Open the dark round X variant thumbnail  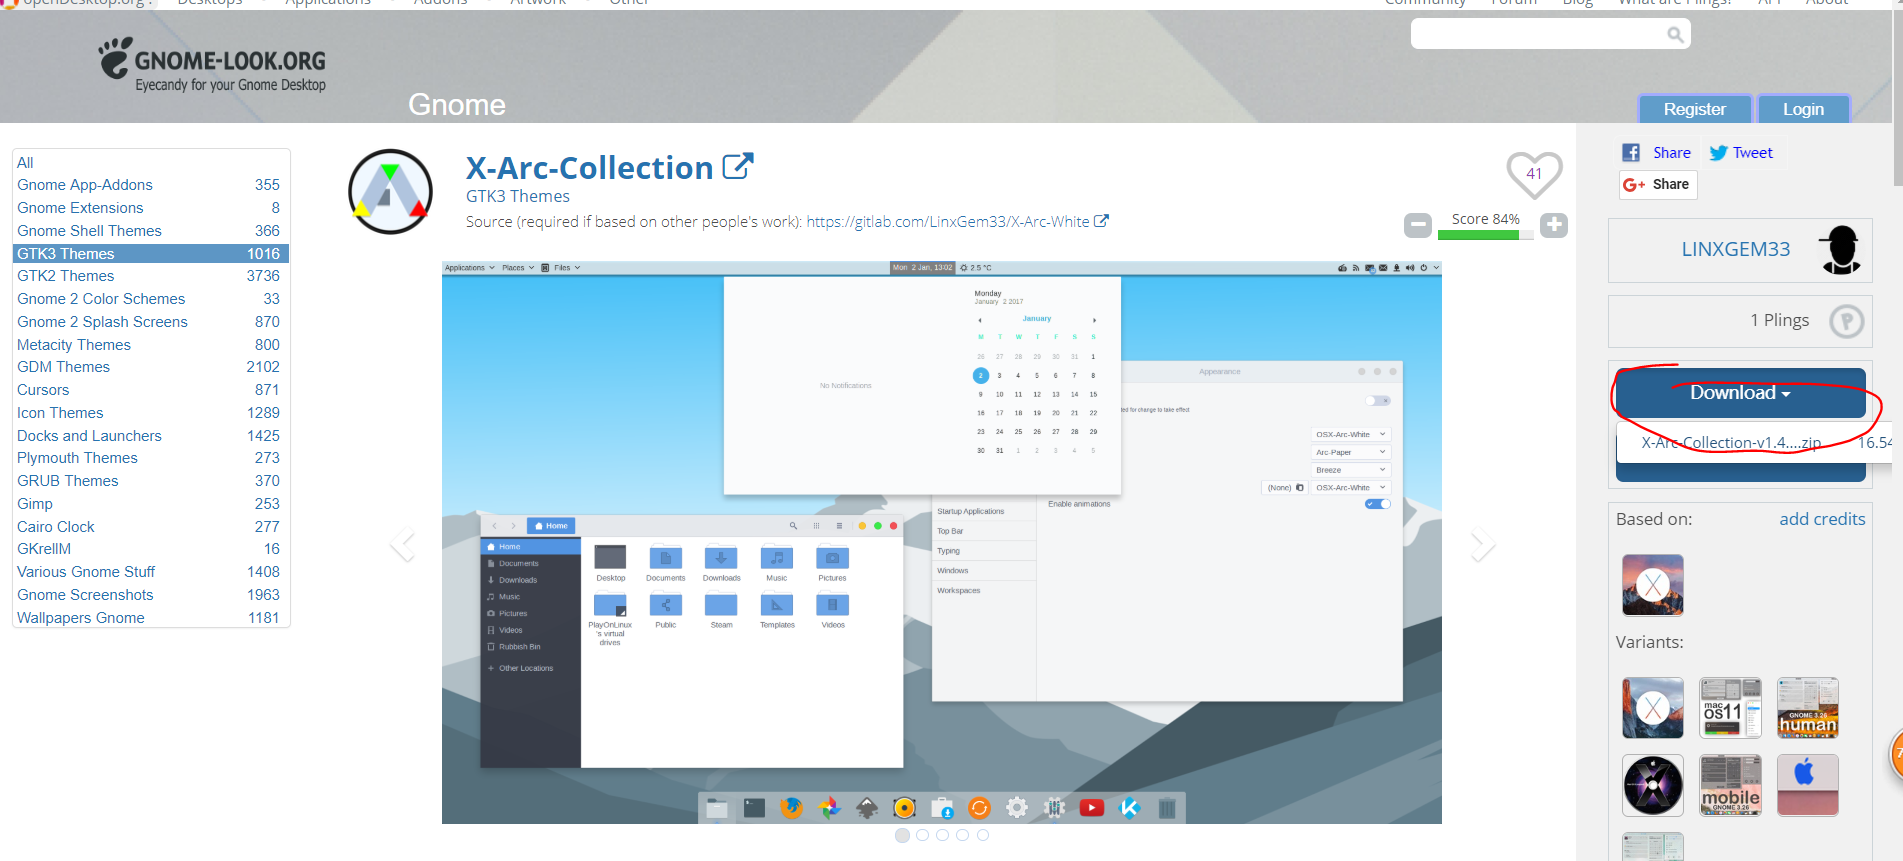pyautogui.click(x=1653, y=786)
